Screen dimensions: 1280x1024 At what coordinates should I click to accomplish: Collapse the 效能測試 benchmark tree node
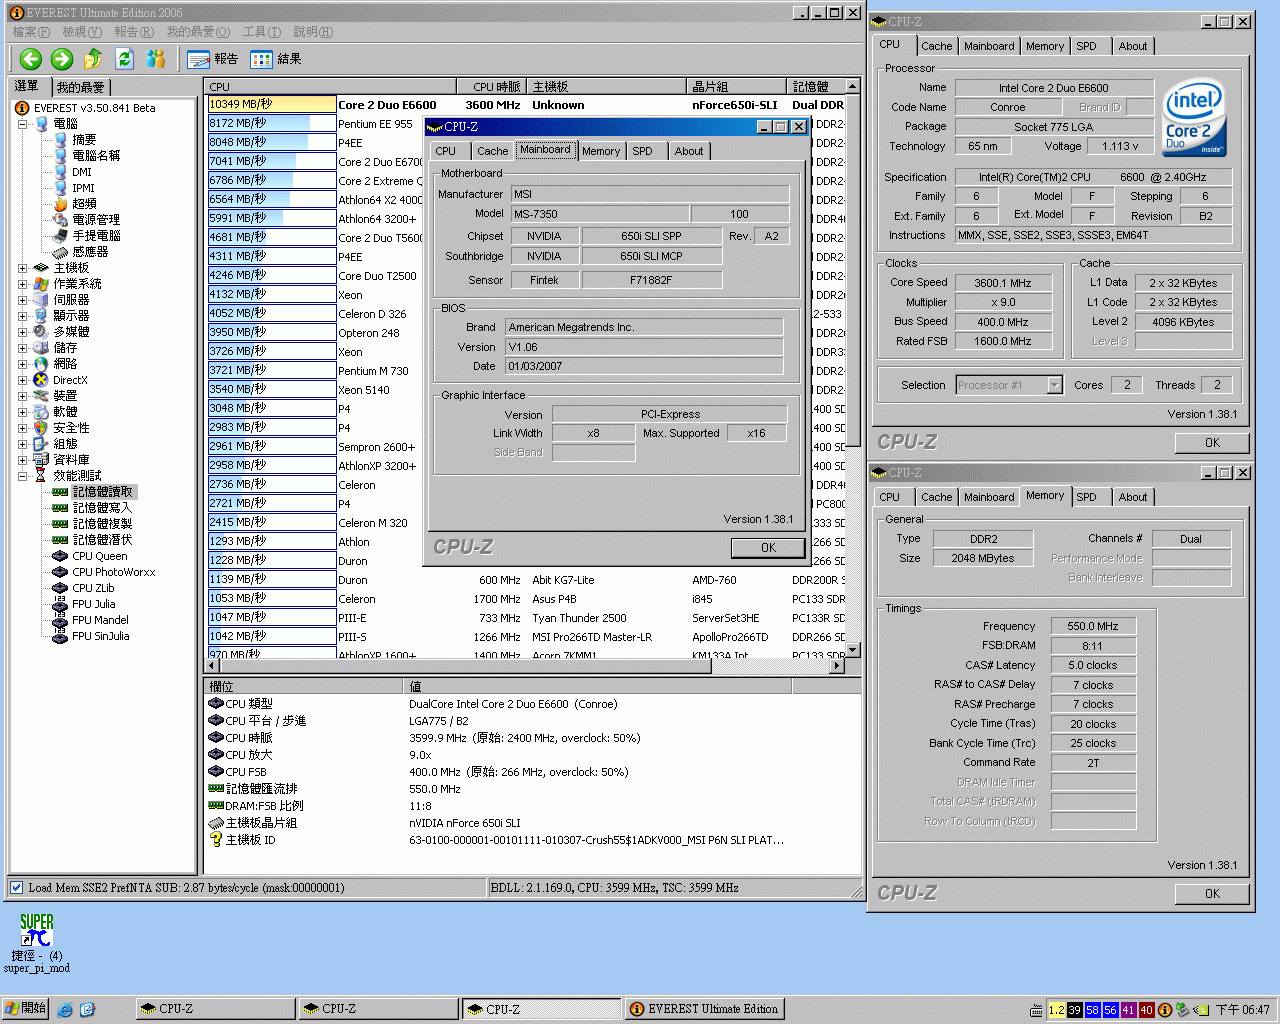click(22, 476)
